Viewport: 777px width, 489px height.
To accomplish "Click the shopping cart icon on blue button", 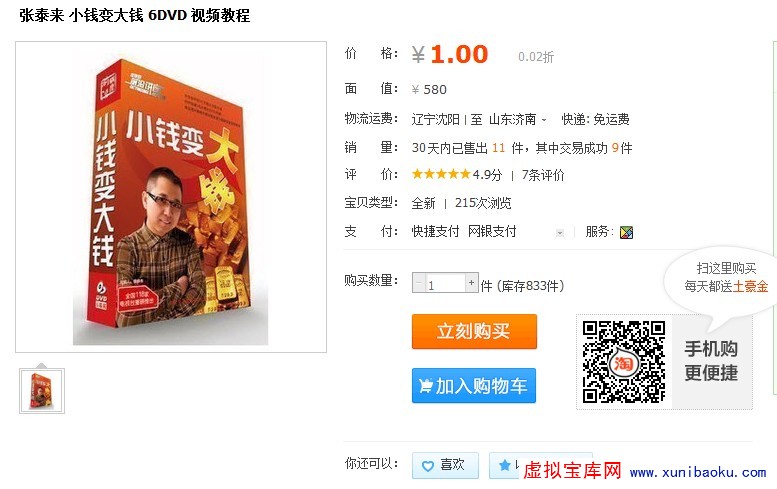I will pyautogui.click(x=426, y=385).
